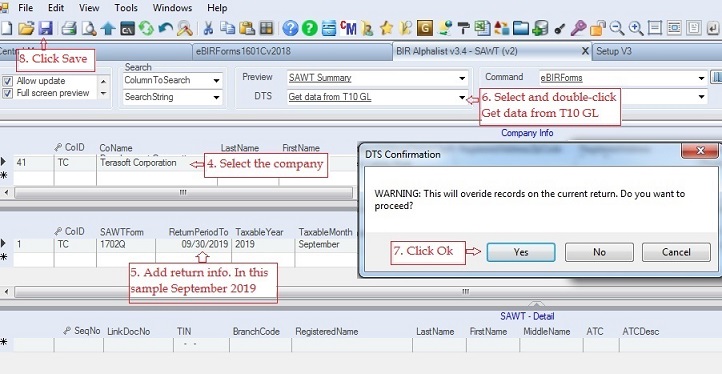Open the ColumnToSearch dropdown
Image resolution: width=722 pixels, height=374 pixels.
[x=216, y=81]
